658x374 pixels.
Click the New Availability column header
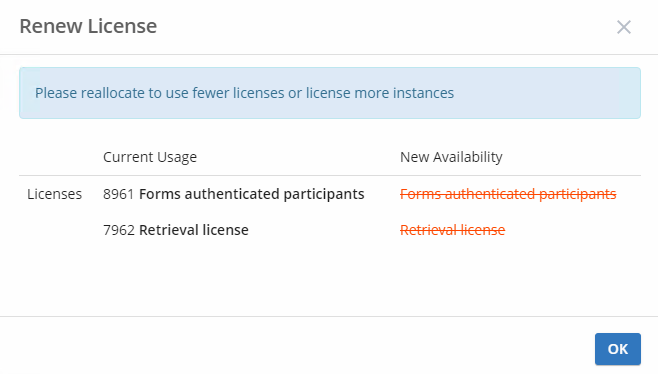point(451,157)
